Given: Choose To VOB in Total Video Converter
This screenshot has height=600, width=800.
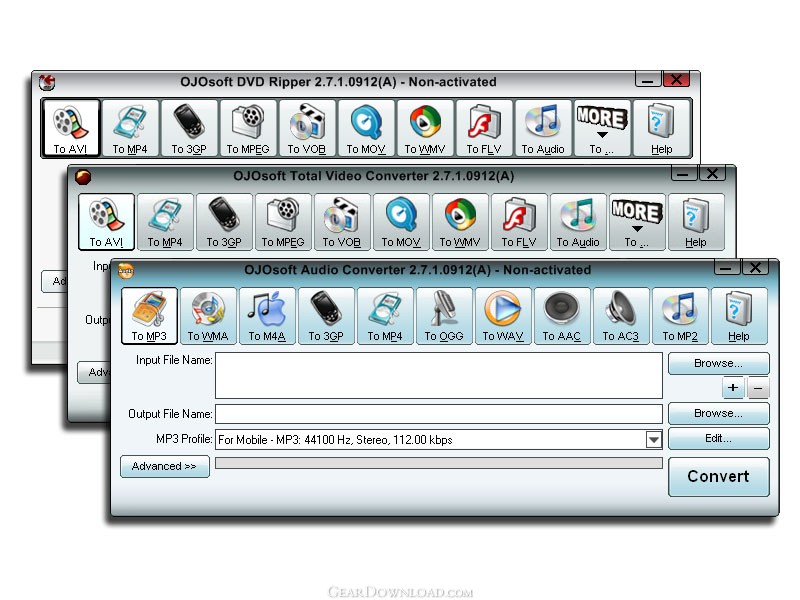Looking at the screenshot, I should tap(342, 222).
